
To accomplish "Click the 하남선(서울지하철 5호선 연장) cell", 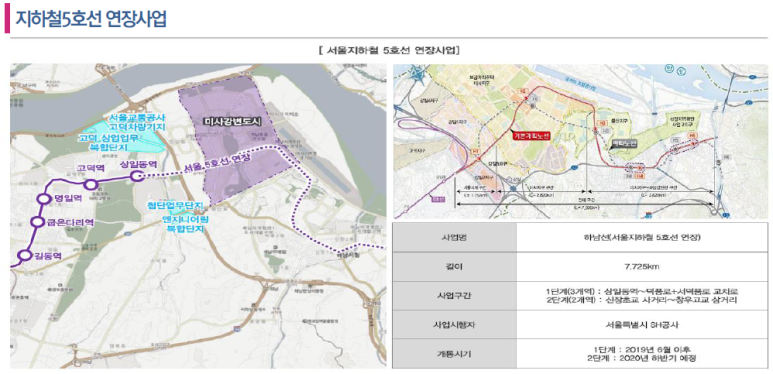I will coord(641,238).
